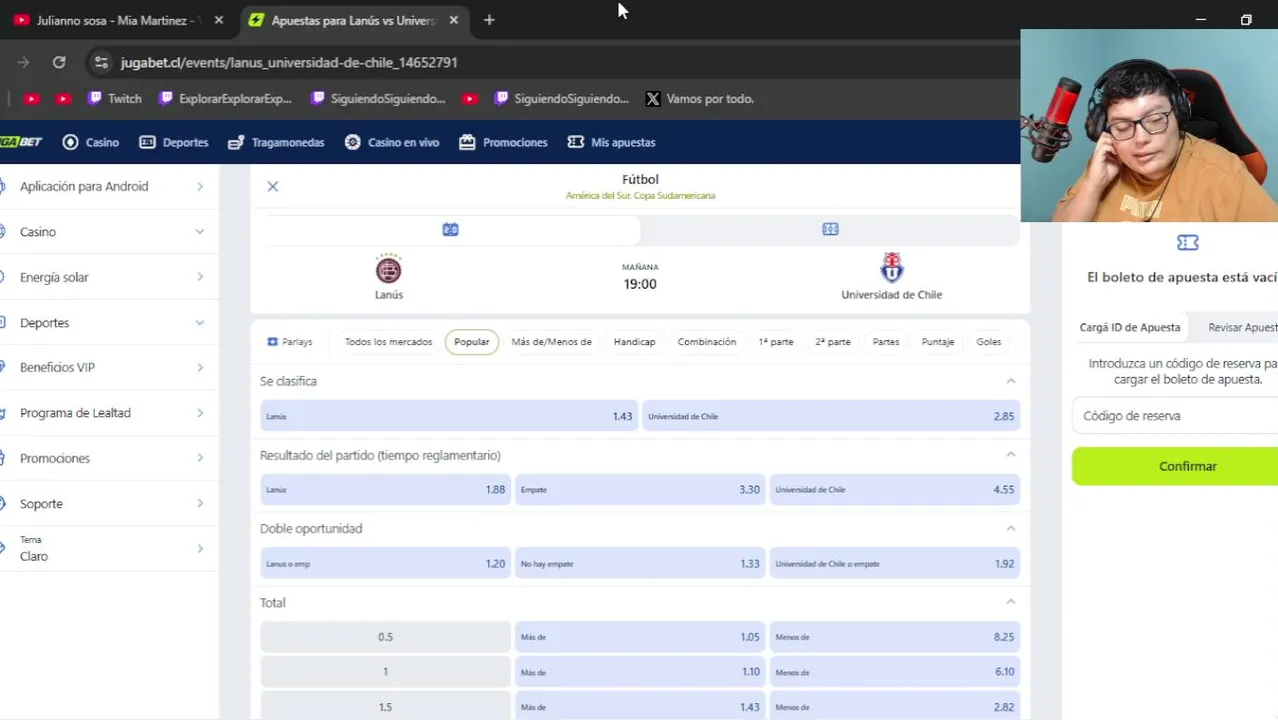
Task: Select the Puntaje market filter
Action: click(x=937, y=342)
